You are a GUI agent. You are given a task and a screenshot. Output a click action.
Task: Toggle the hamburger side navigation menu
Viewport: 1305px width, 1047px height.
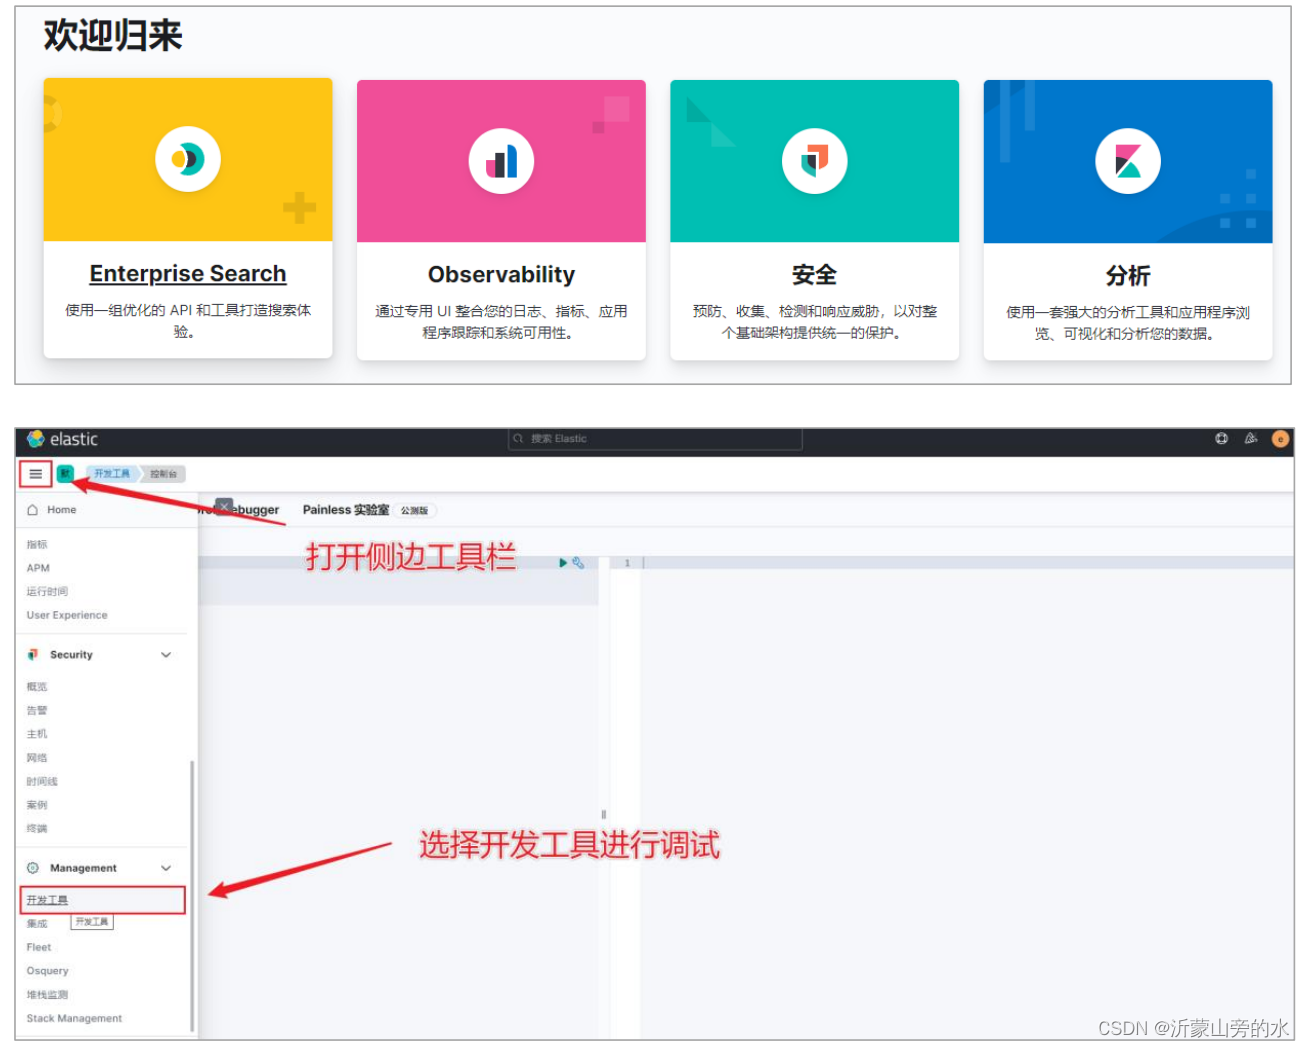pos(36,474)
